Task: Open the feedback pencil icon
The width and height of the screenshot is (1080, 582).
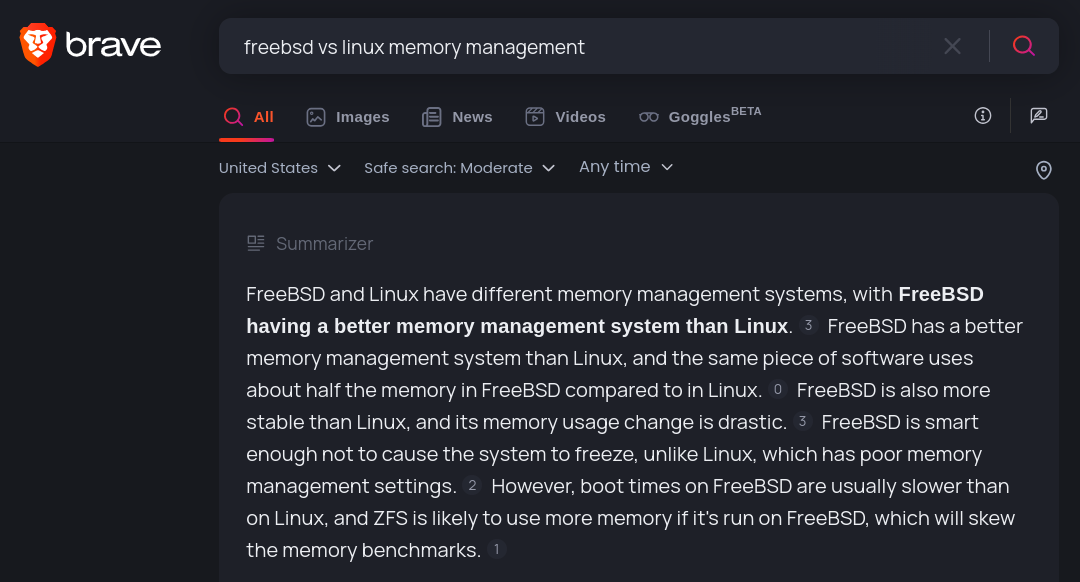Action: coord(1039,116)
